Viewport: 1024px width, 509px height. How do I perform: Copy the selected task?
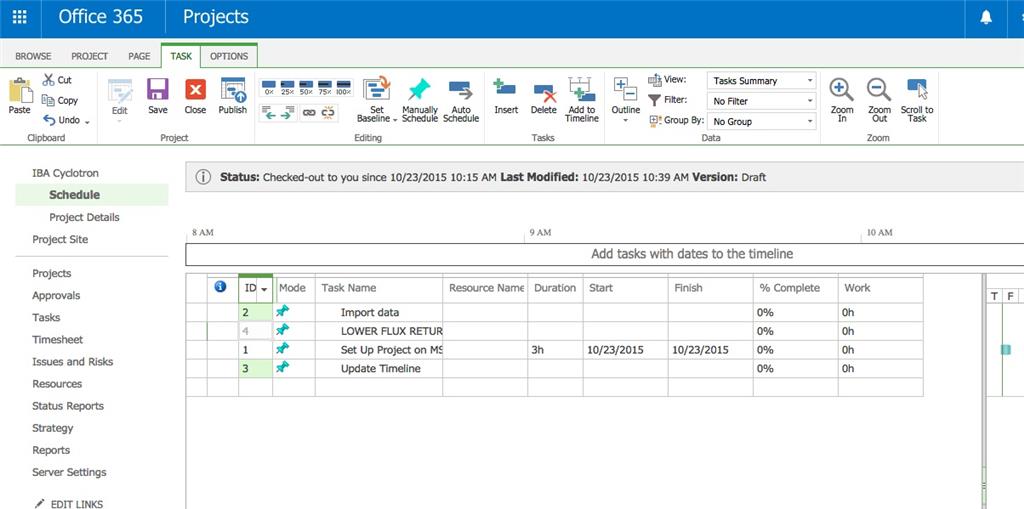(59, 100)
